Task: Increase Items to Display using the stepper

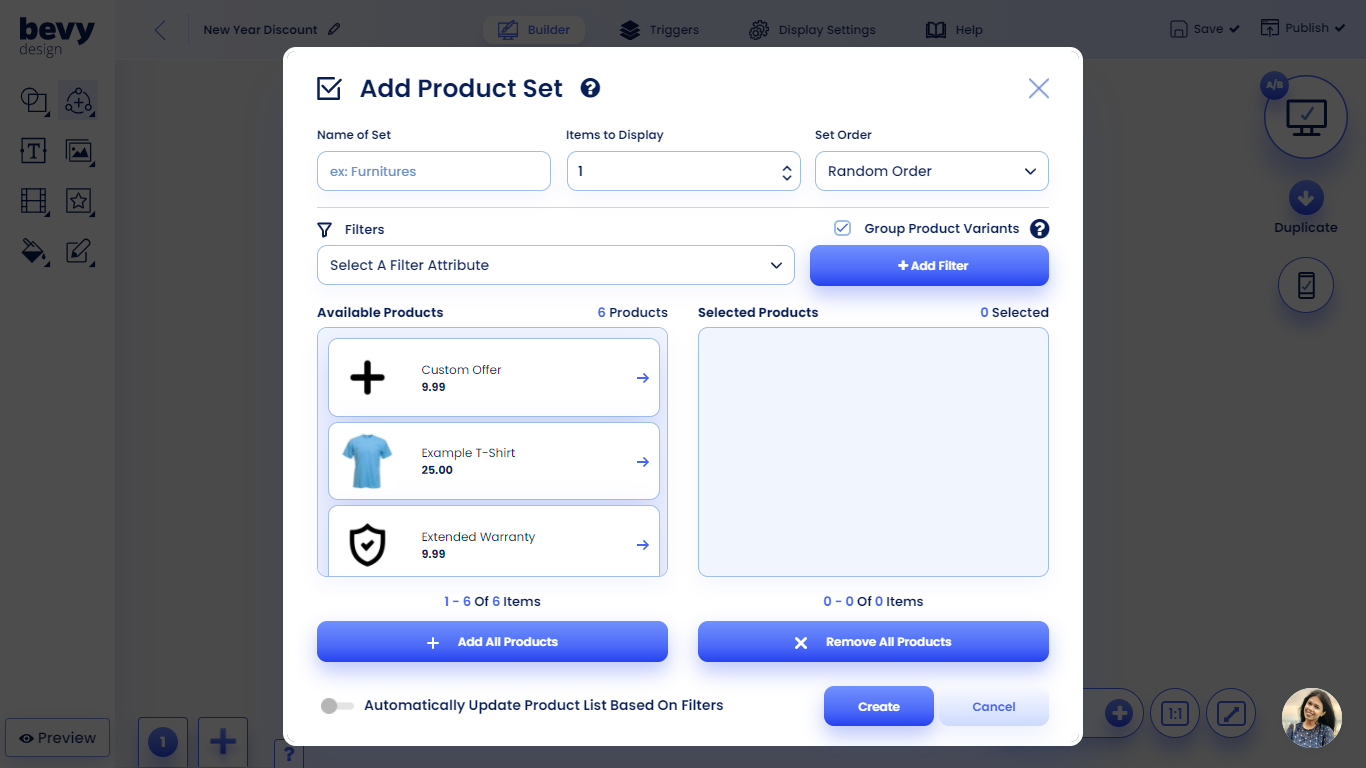Action: (787, 164)
